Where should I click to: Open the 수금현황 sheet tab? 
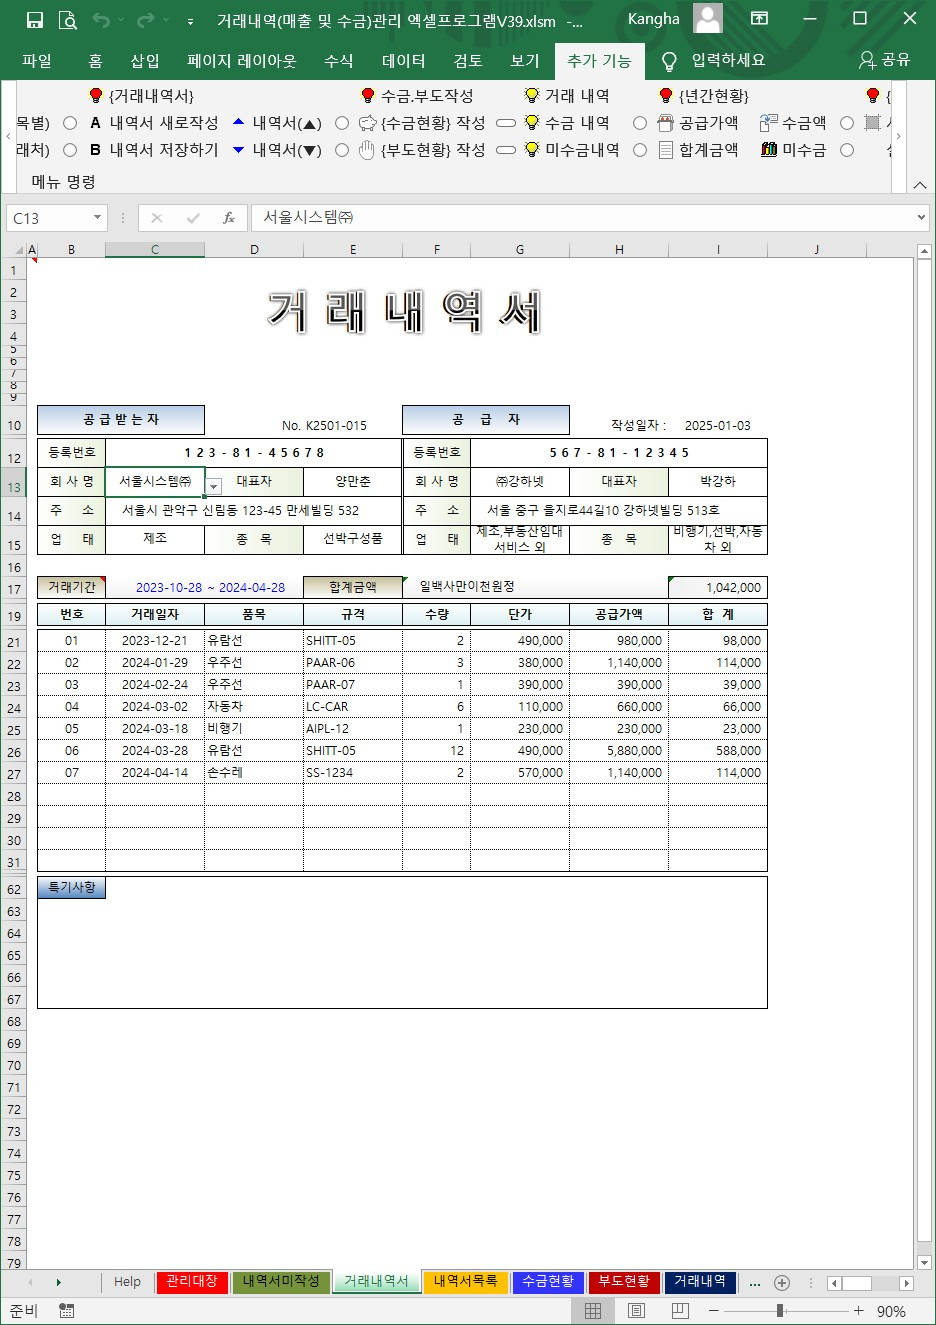point(548,1282)
